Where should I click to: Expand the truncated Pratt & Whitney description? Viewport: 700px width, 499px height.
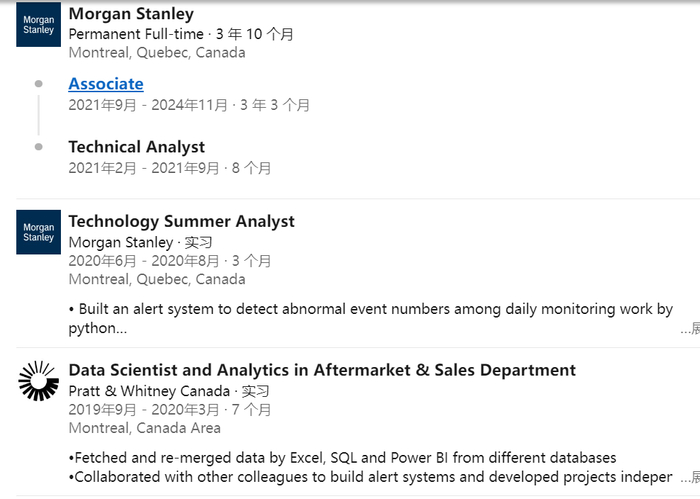[690, 477]
